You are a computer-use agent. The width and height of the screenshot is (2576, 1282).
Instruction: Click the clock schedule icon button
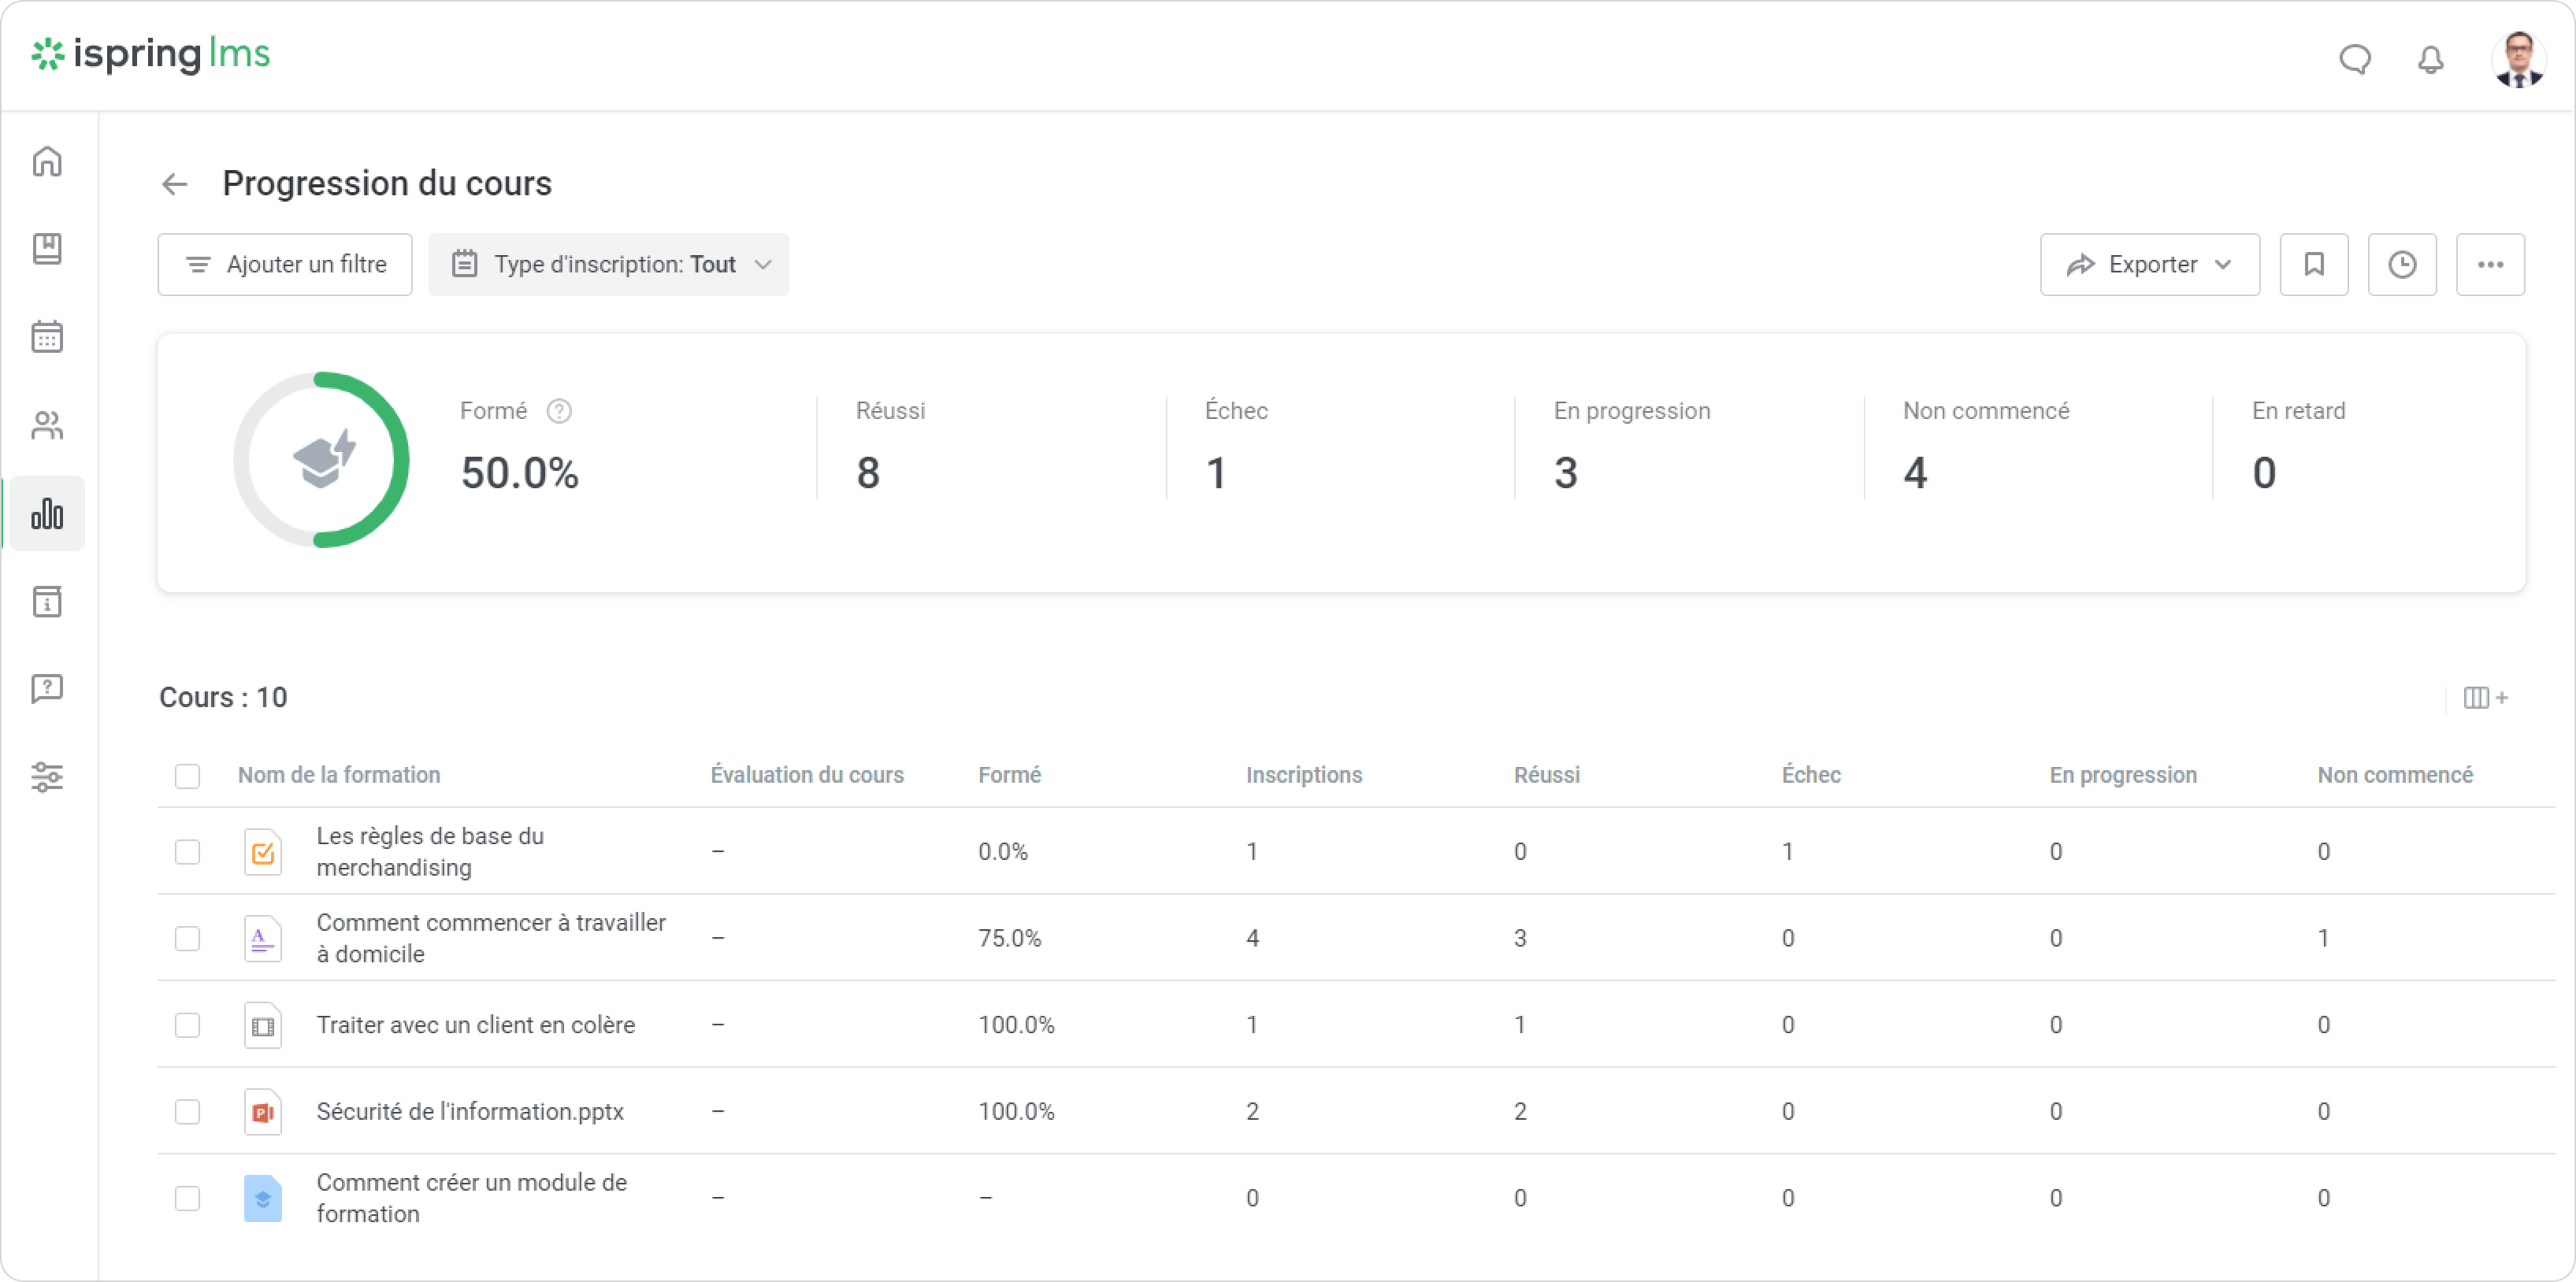click(2401, 265)
